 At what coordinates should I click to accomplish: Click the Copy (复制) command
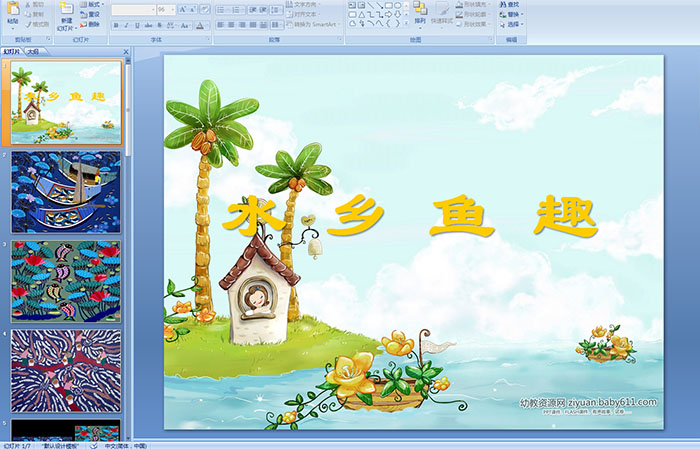[x=34, y=14]
